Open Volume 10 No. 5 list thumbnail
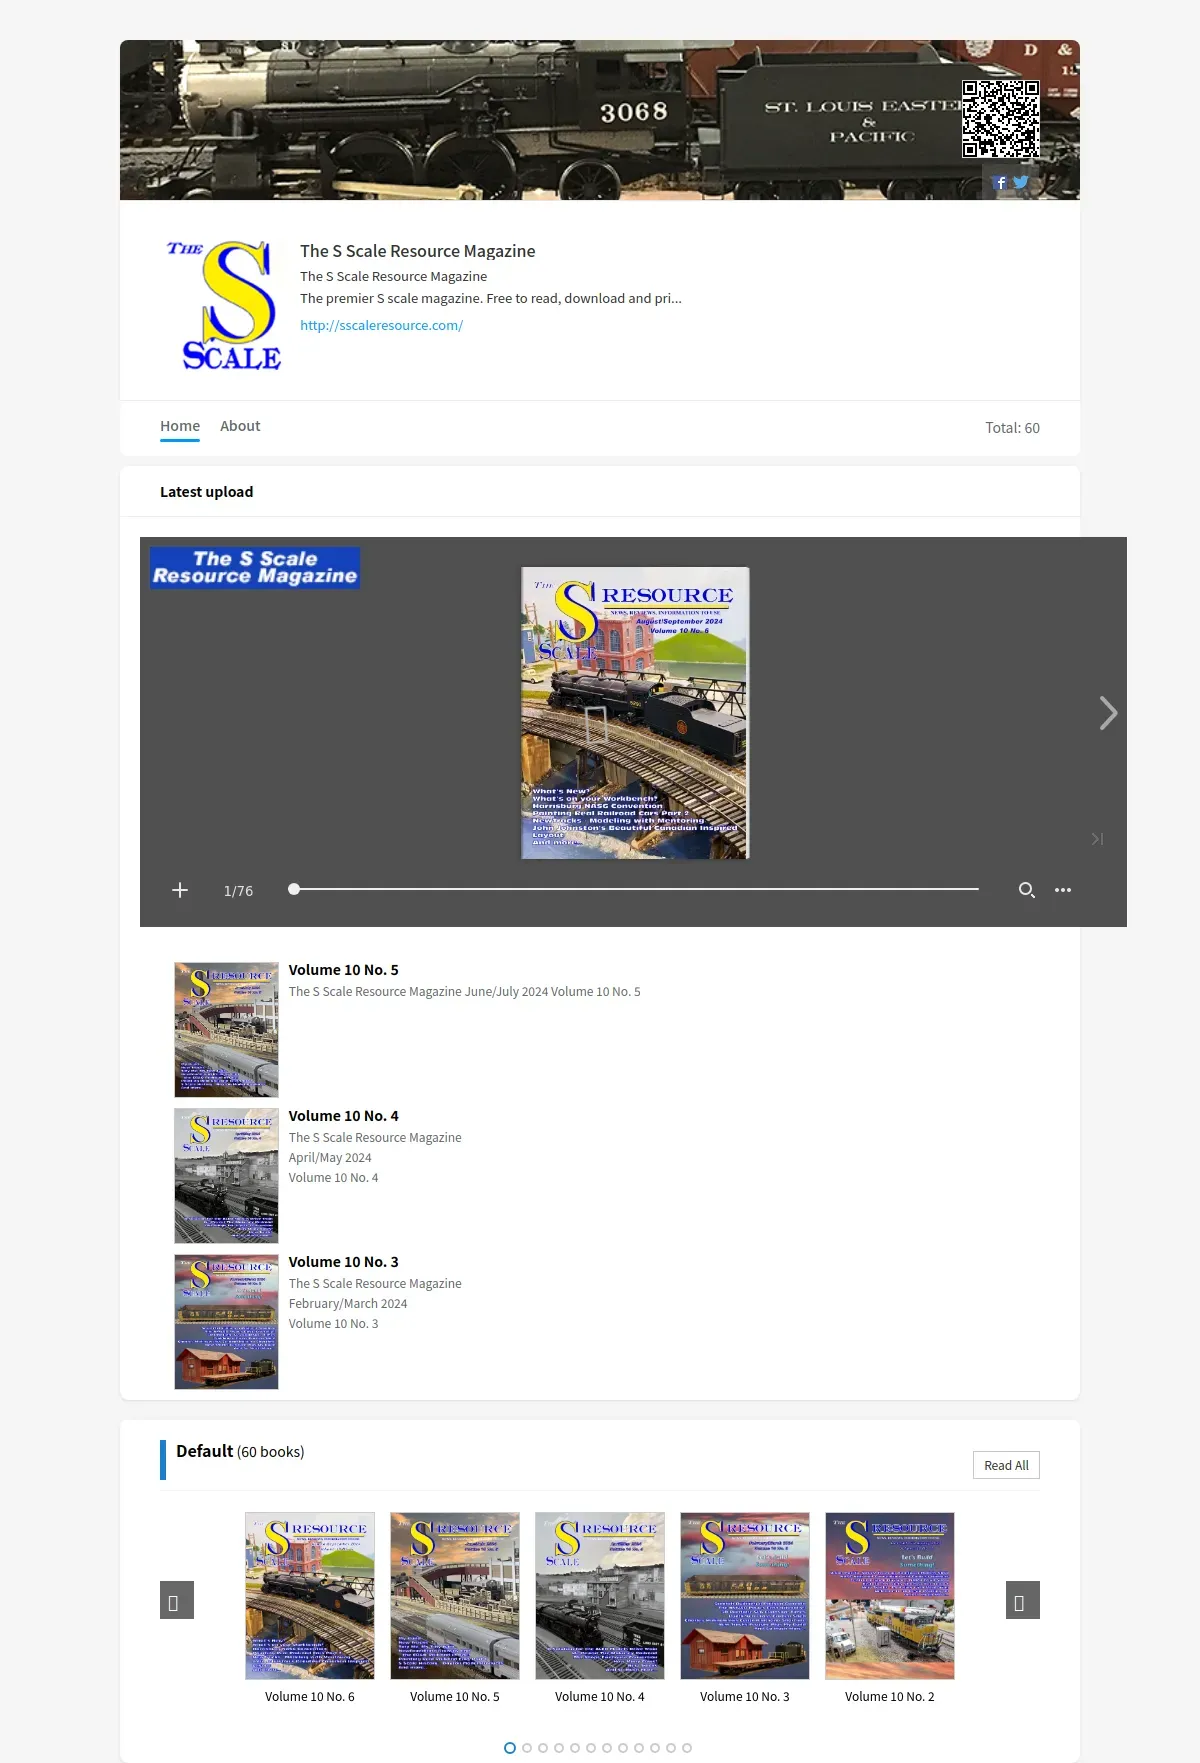 point(226,1029)
